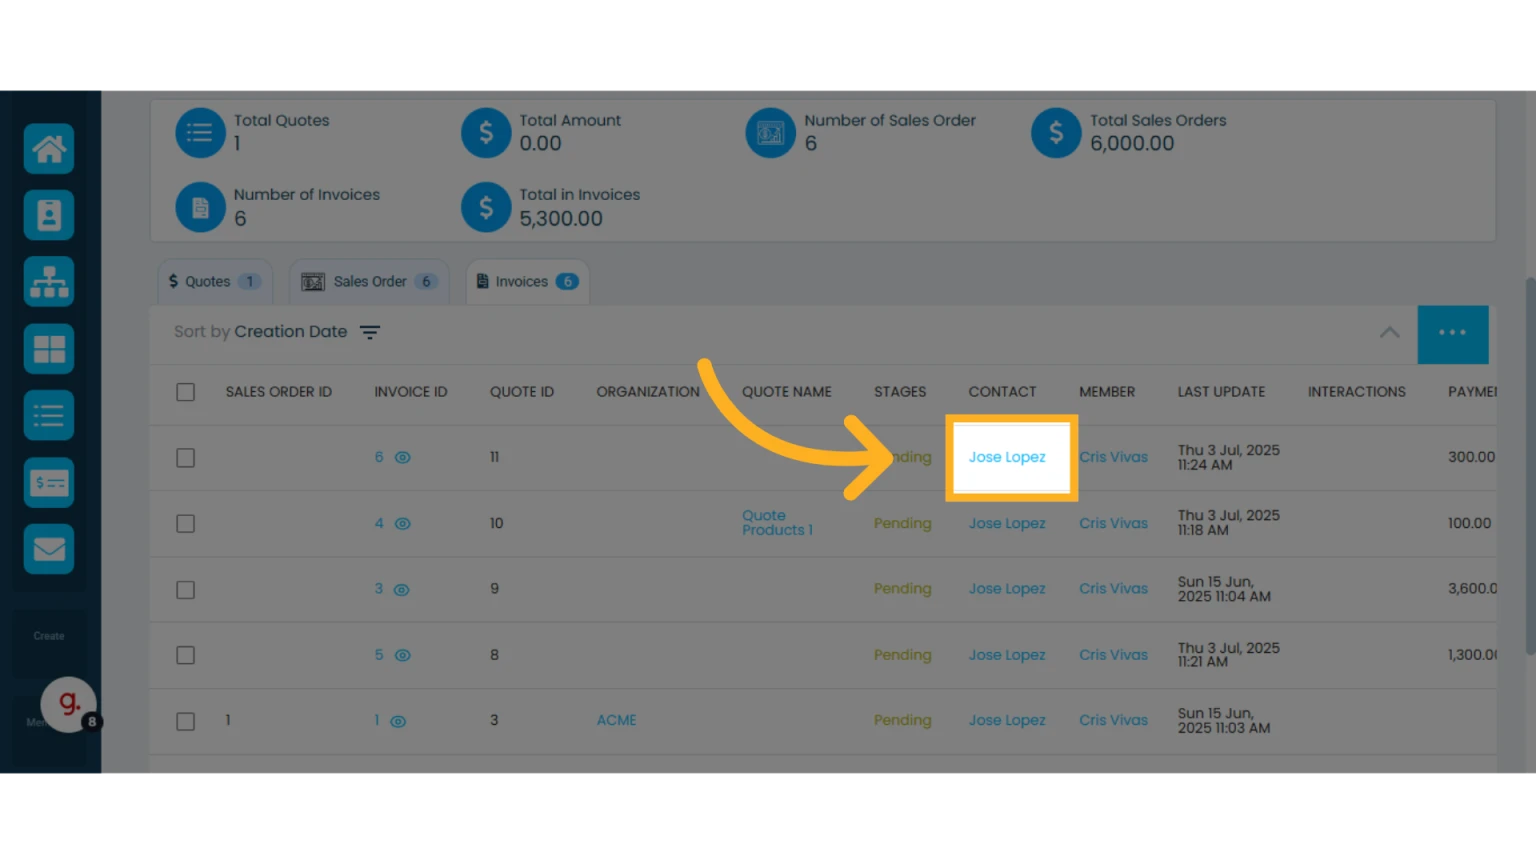Open invoice ID 4 link

[x=379, y=523]
